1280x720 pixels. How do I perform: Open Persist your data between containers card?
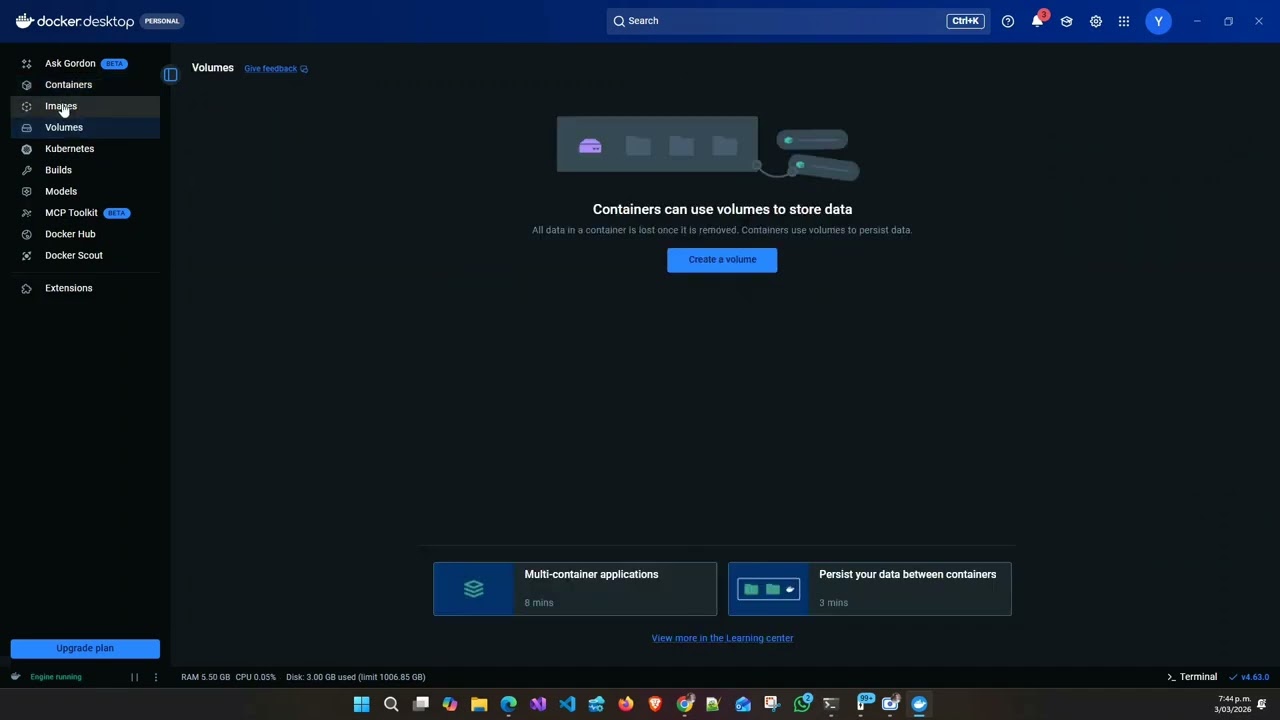[870, 589]
